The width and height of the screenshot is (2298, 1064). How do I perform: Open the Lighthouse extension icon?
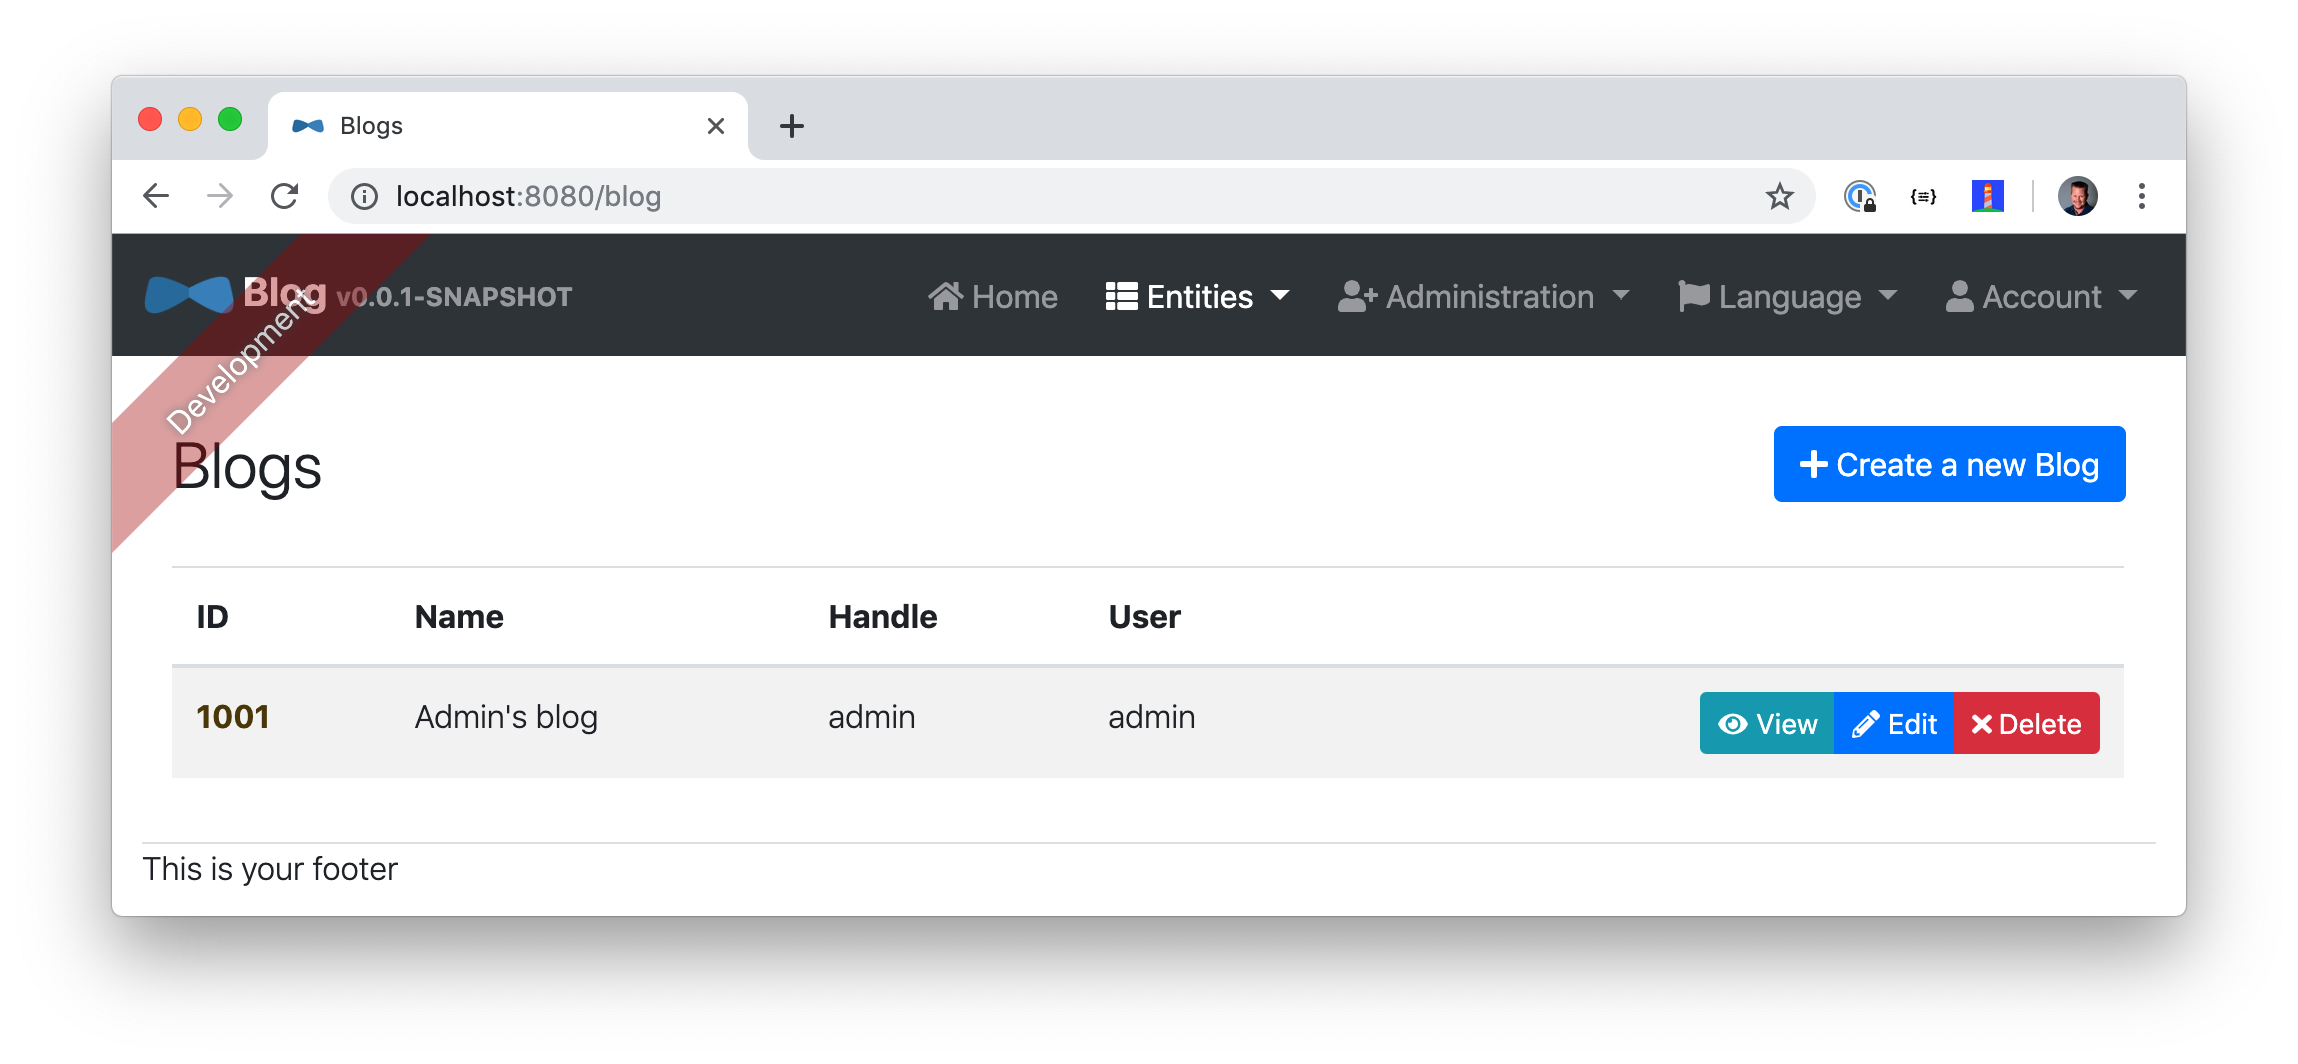(1987, 196)
